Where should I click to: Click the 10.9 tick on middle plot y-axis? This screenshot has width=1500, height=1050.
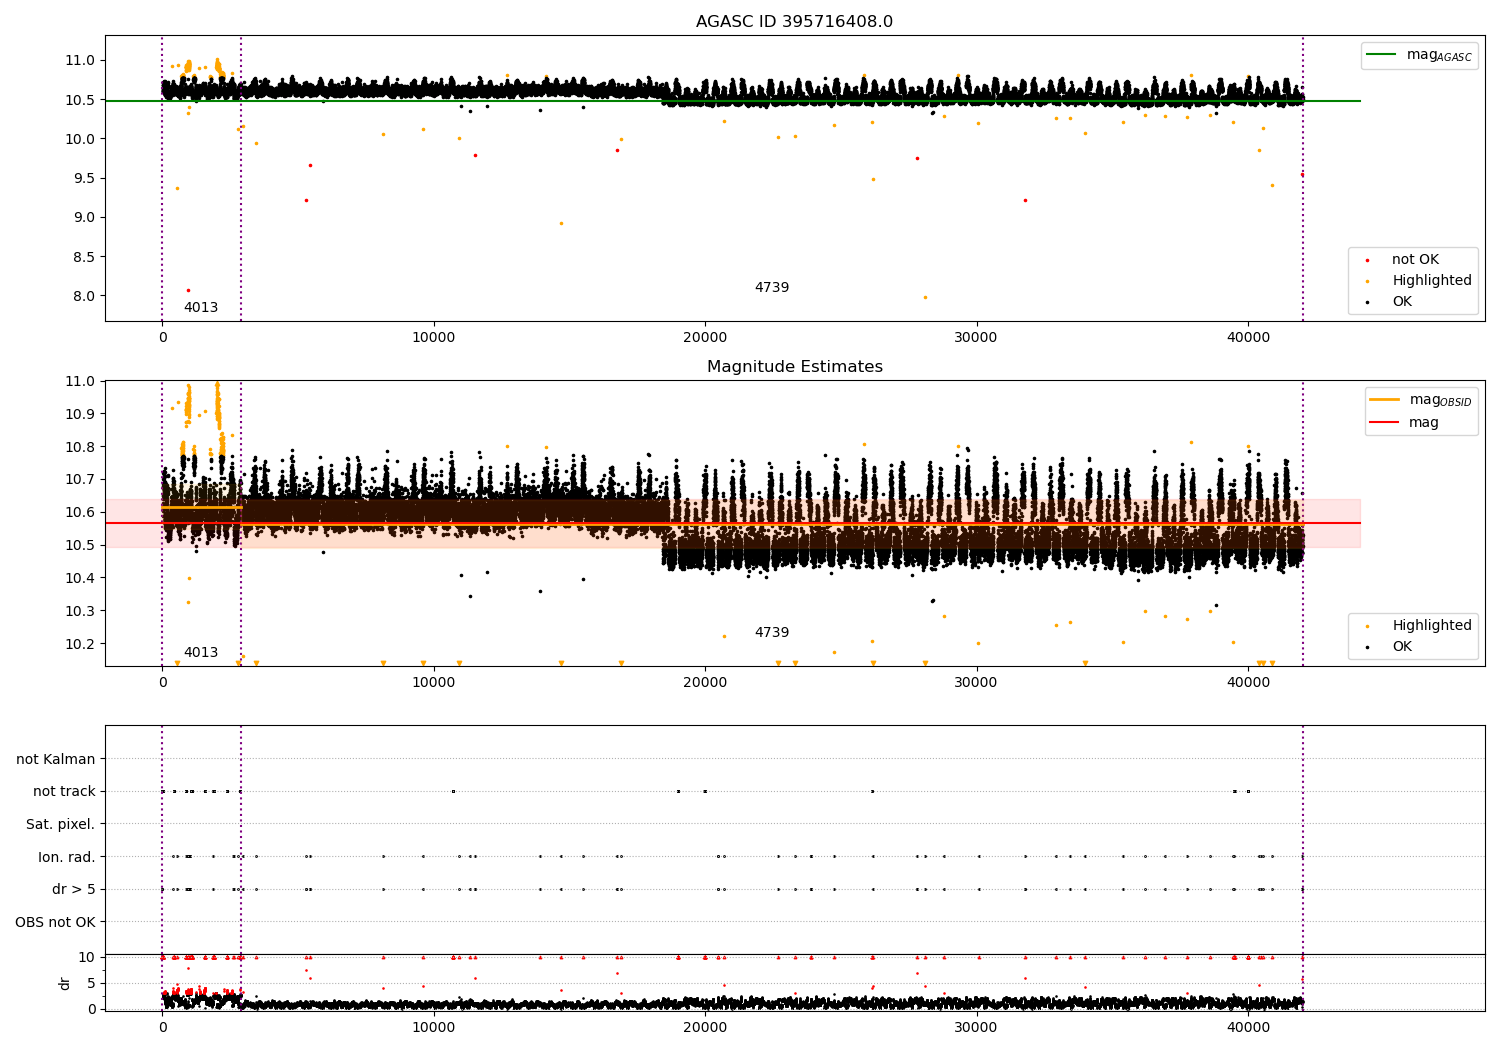coord(80,414)
